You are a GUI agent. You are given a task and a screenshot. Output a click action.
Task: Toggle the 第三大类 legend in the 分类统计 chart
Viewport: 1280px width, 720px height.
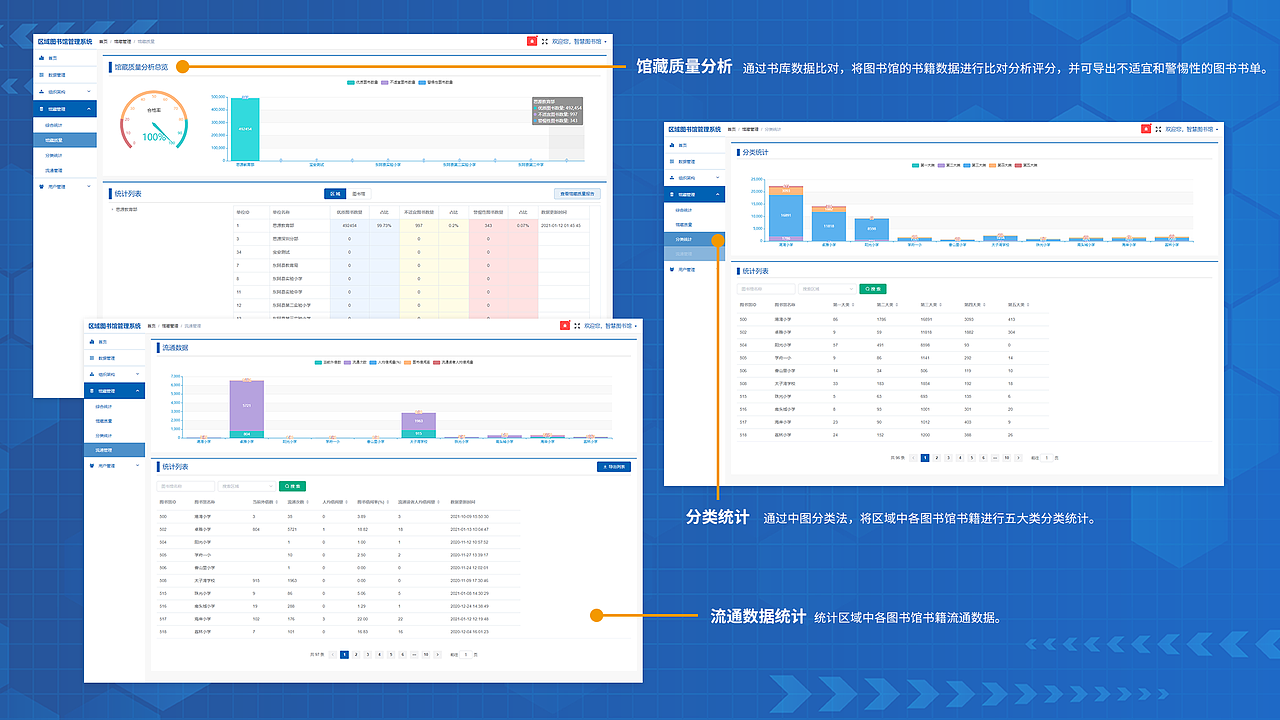974,165
